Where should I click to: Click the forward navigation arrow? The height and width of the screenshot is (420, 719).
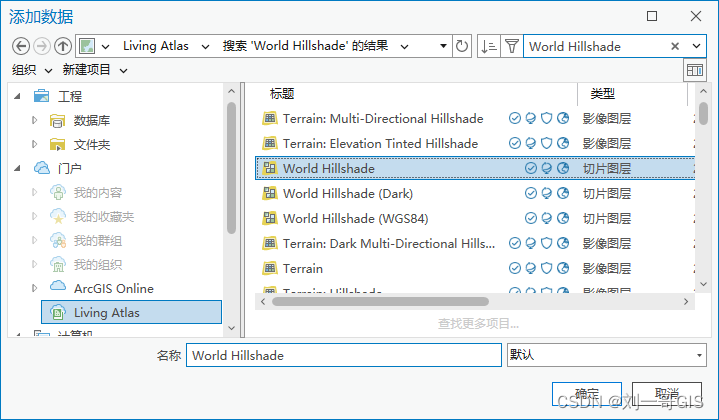pos(42,46)
